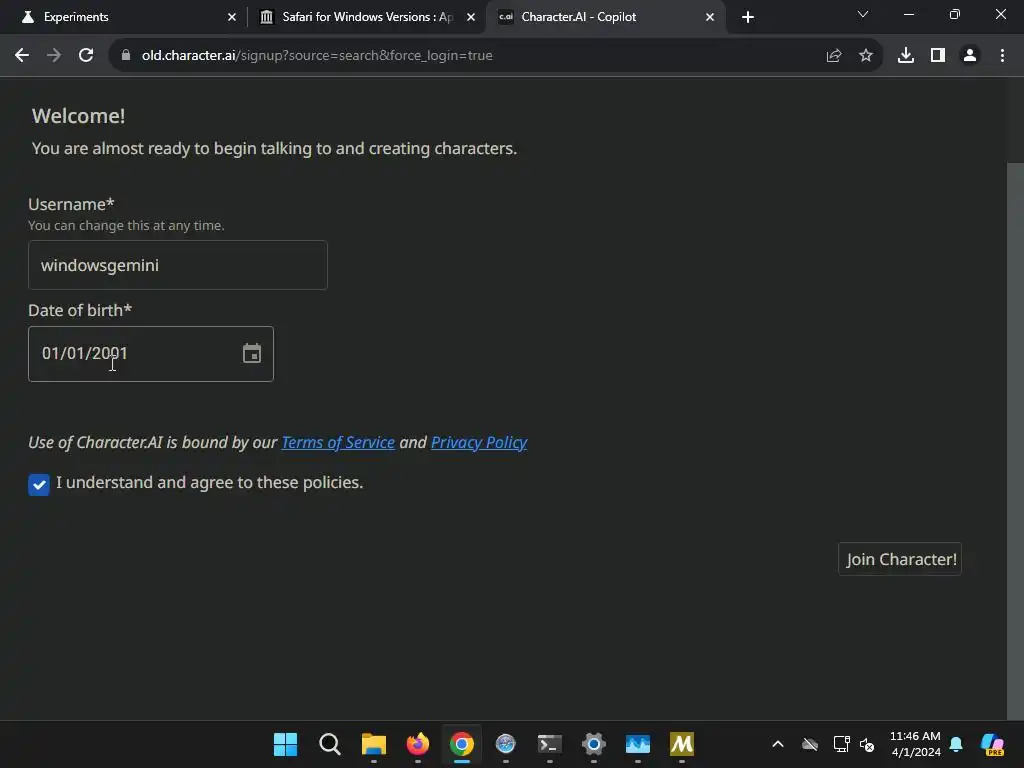The height and width of the screenshot is (768, 1024).
Task: Open the notifications bell
Action: coord(956,744)
